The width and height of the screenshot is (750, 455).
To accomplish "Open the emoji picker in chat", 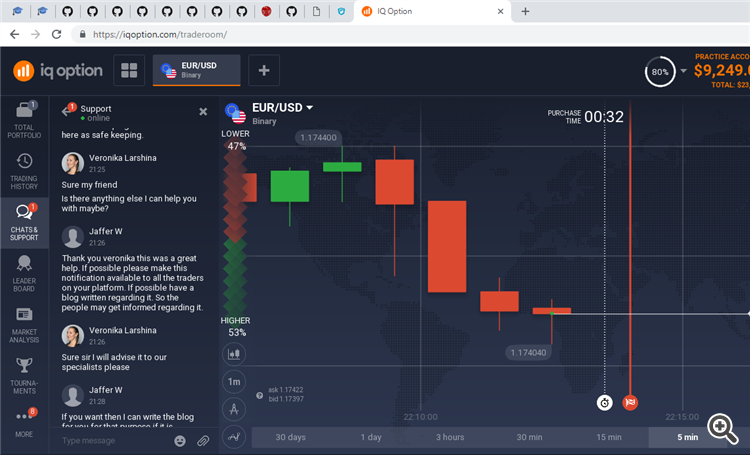I will tap(180, 441).
